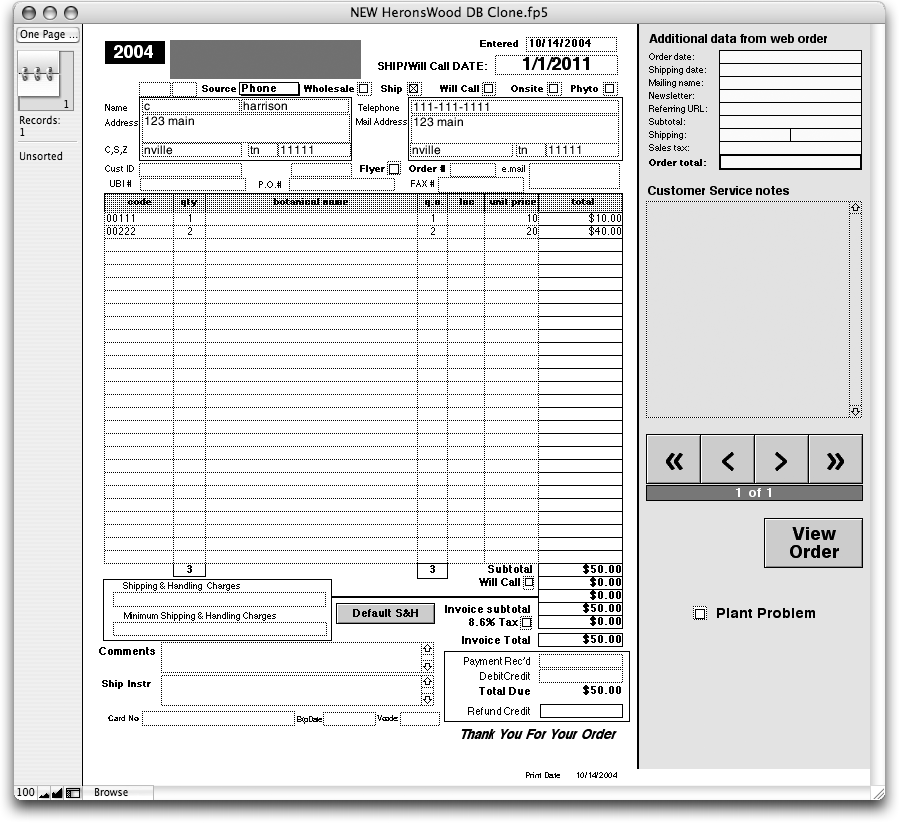Viewport: 899px width, 823px height.
Task: Click the Comments text box
Action: [x=292, y=658]
